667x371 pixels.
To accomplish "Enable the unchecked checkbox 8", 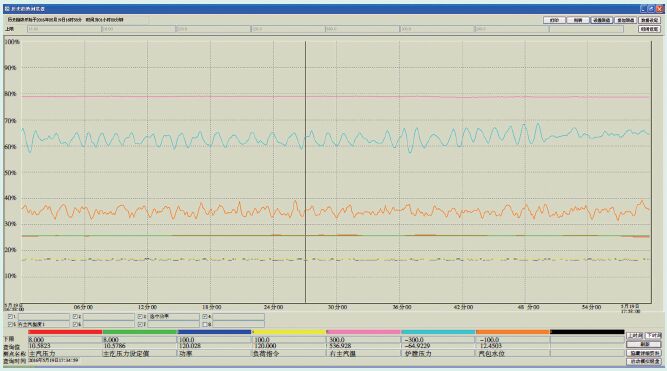I will [206, 325].
